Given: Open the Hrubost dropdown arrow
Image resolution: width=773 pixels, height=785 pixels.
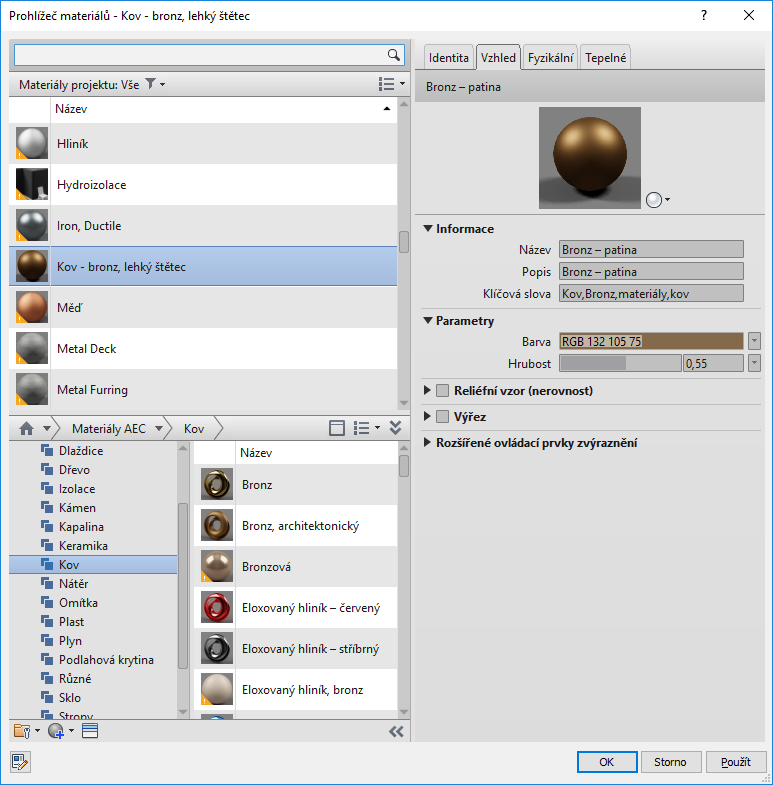Looking at the screenshot, I should tap(754, 363).
